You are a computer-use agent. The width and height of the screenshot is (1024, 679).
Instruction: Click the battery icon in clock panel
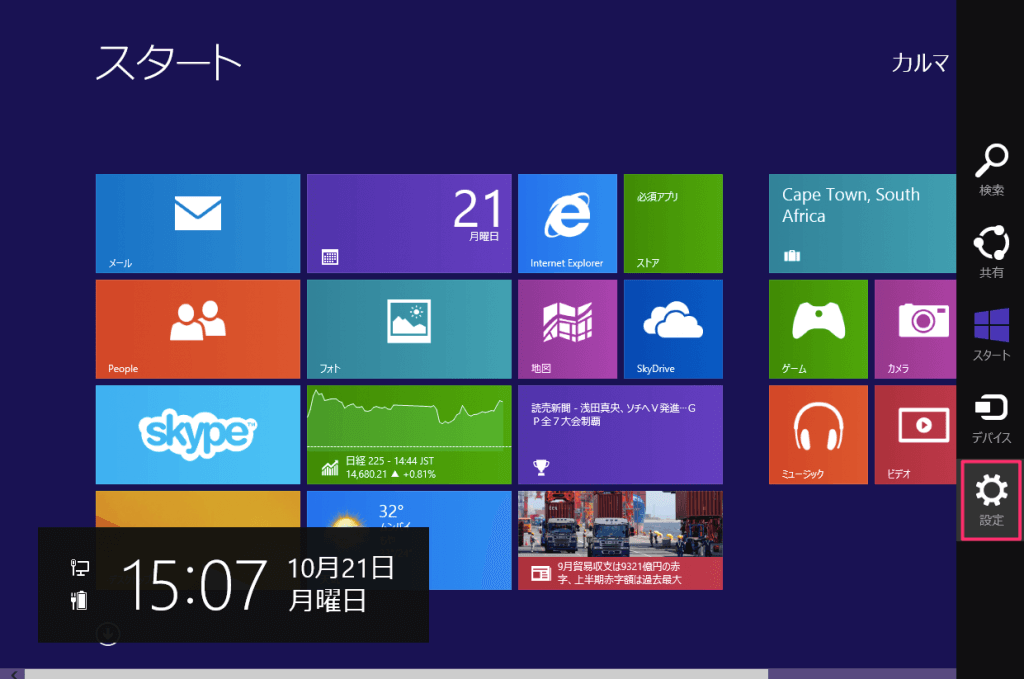pyautogui.click(x=79, y=600)
